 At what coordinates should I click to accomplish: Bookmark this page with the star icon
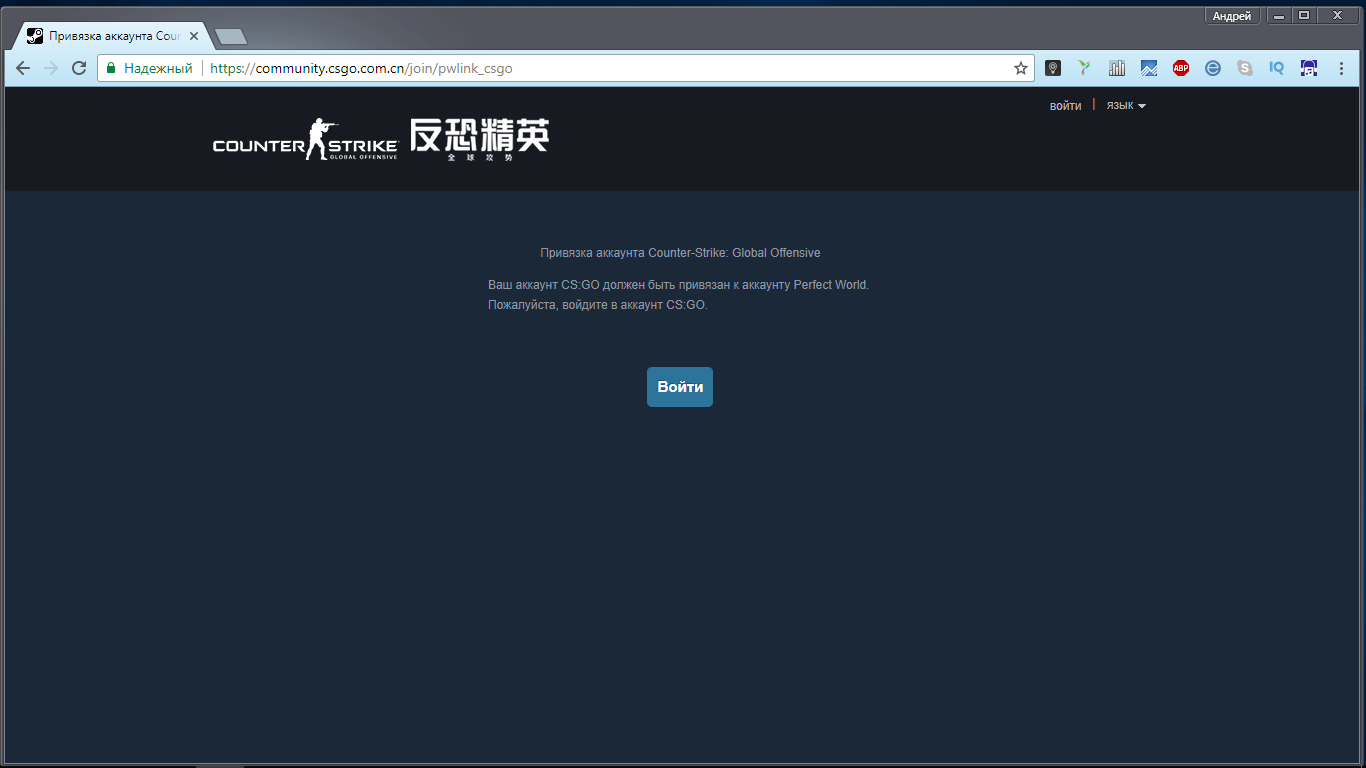pos(1021,68)
